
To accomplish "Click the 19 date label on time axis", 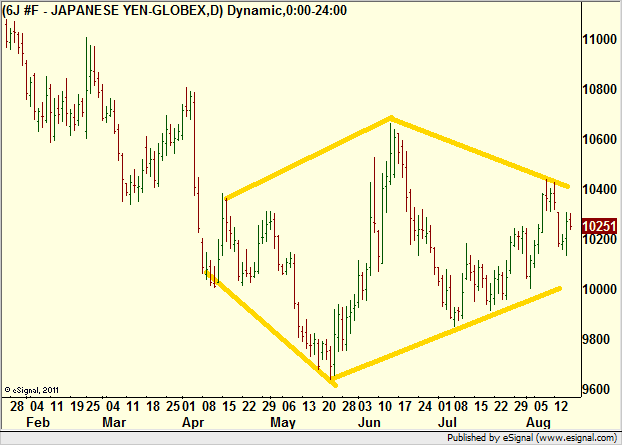I will point(76,407).
